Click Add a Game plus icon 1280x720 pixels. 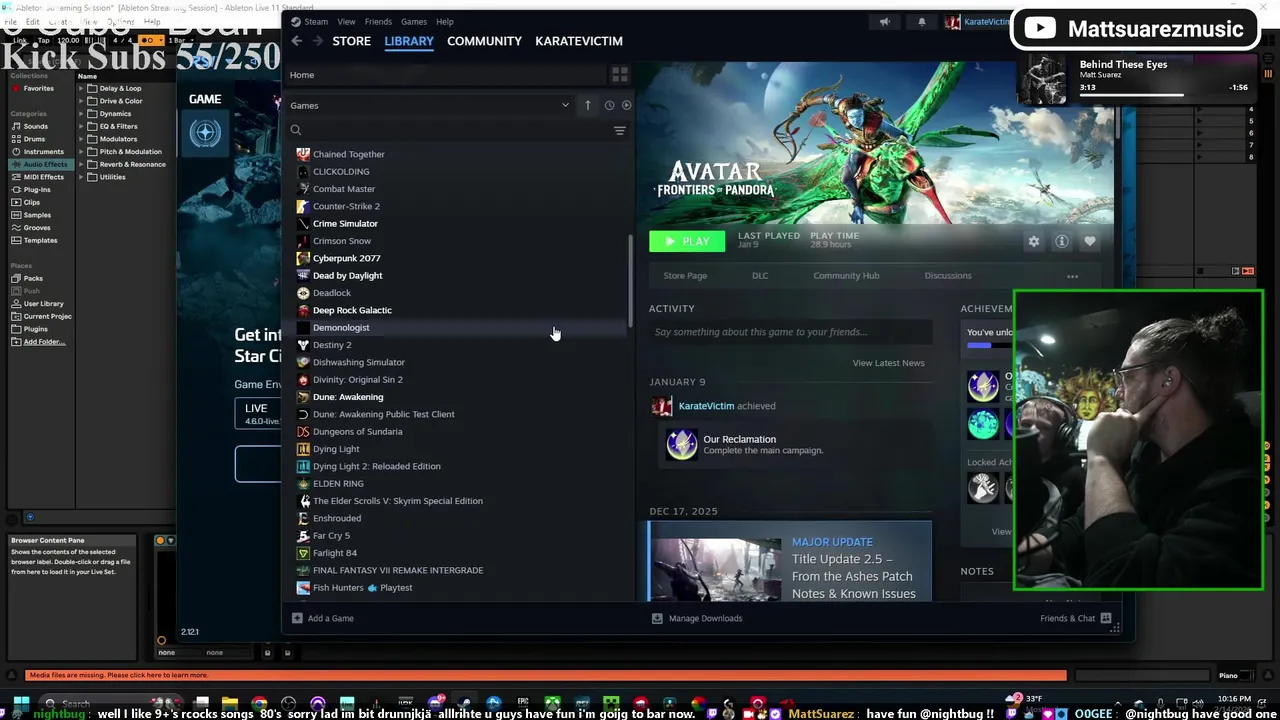pos(297,618)
